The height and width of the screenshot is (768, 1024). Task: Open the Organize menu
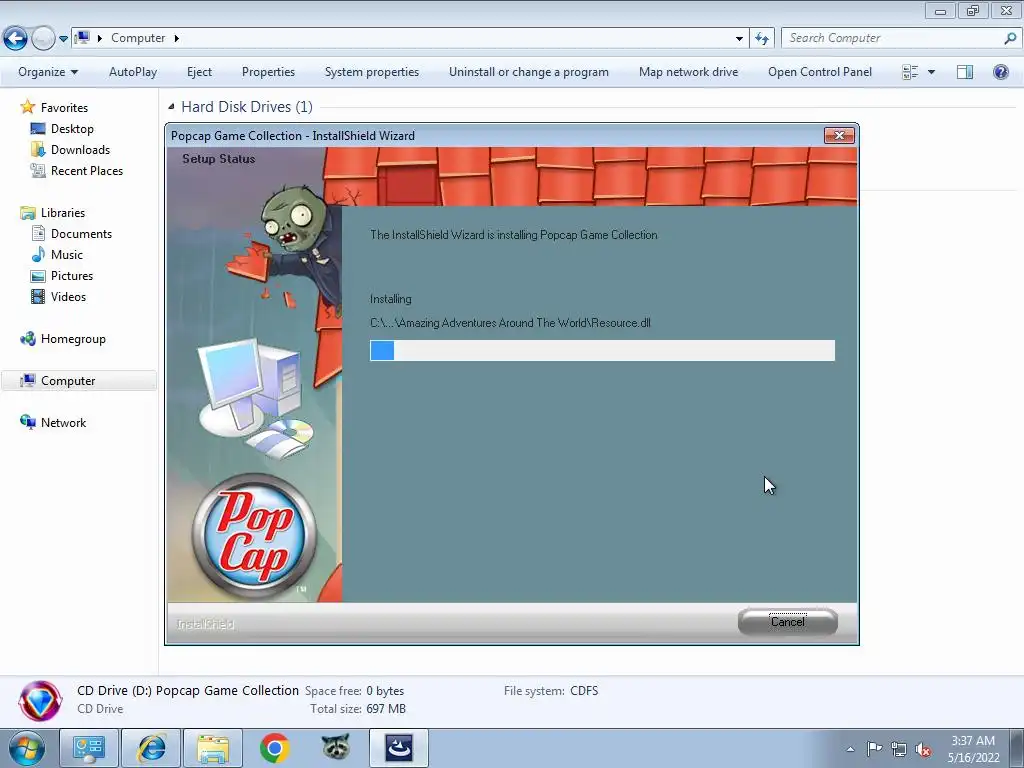tap(48, 72)
